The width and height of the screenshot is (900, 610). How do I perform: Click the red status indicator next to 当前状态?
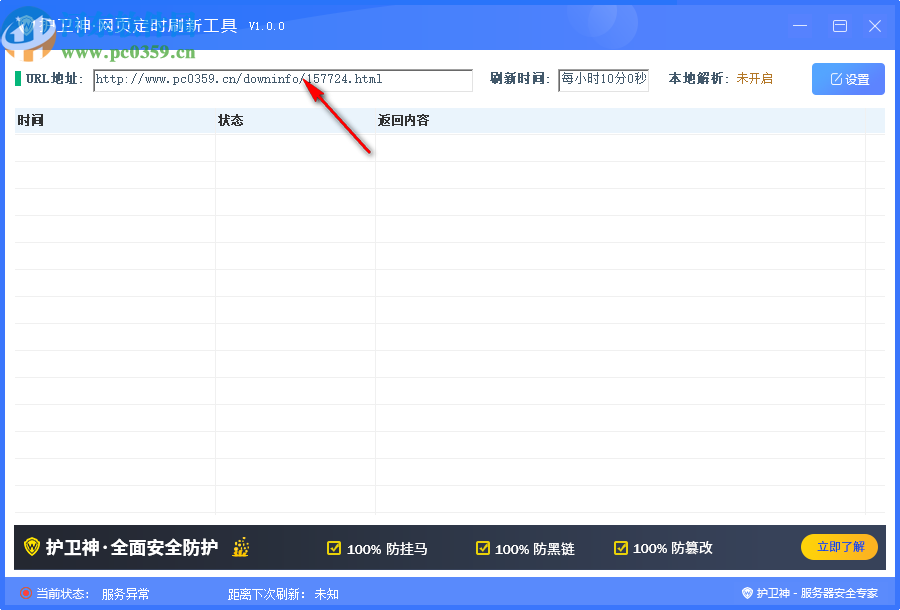point(24,592)
